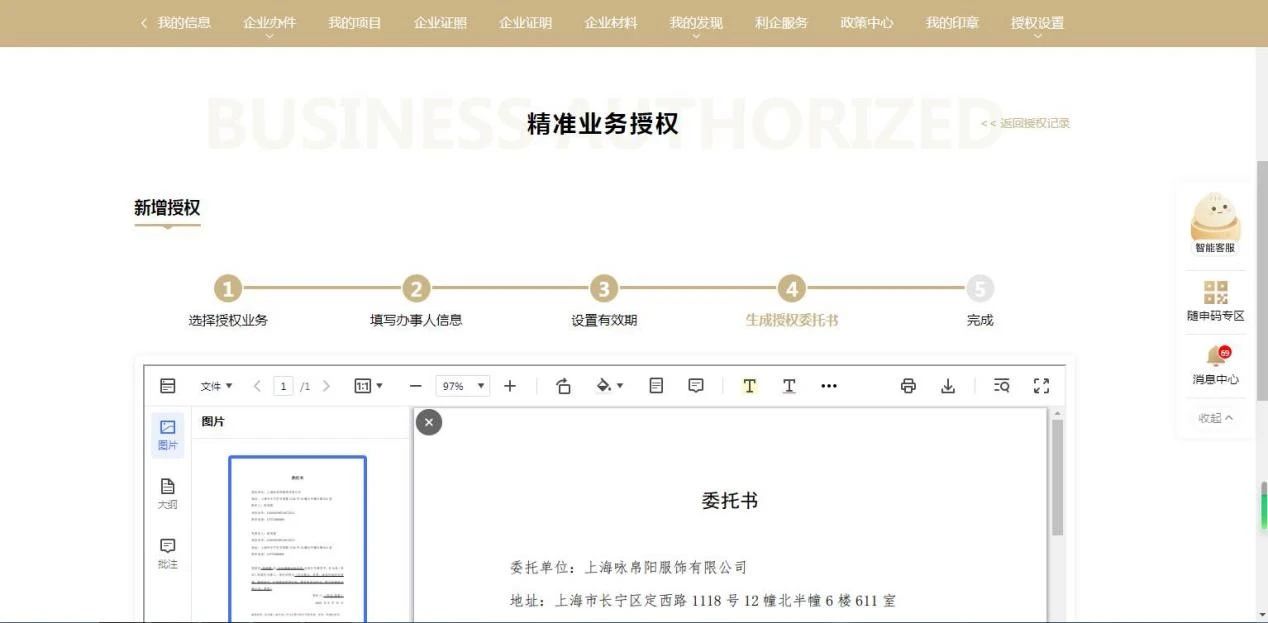This screenshot has height=623, width=1268.
Task: Select the page 1 thumbnail preview
Action: pos(297,539)
